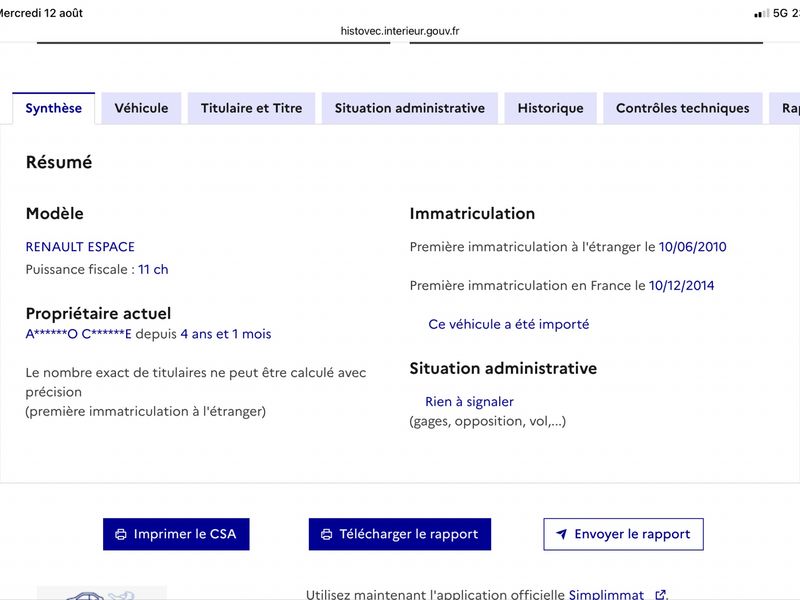Click the external-link icon next to Simplimmat

[660, 594]
